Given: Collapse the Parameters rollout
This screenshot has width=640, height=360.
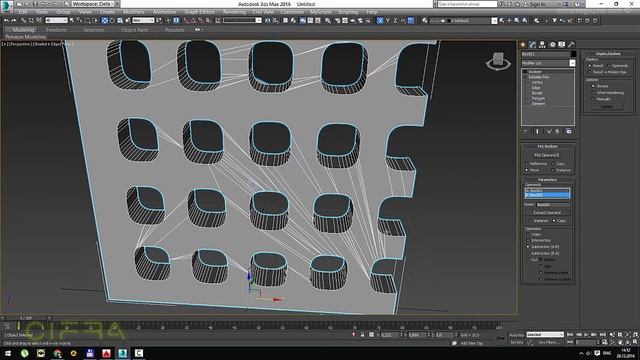Looking at the screenshot, I should click(547, 180).
